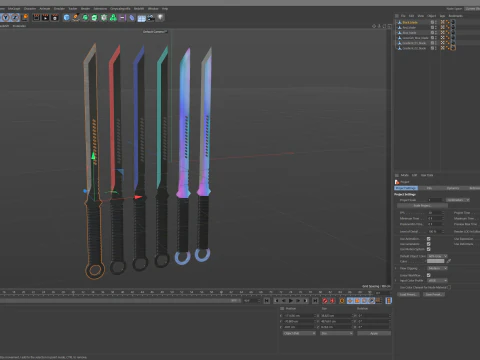The height and width of the screenshot is (360, 480).
Task: Click the FPS input field
Action: (436, 213)
